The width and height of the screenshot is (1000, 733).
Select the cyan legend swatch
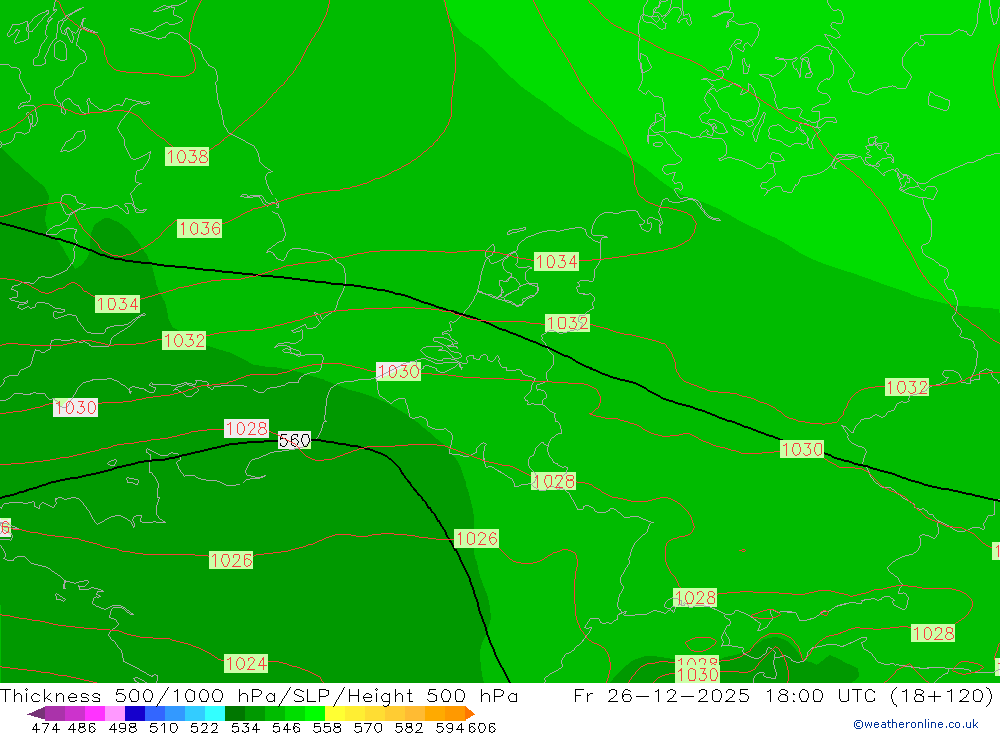[x=215, y=713]
